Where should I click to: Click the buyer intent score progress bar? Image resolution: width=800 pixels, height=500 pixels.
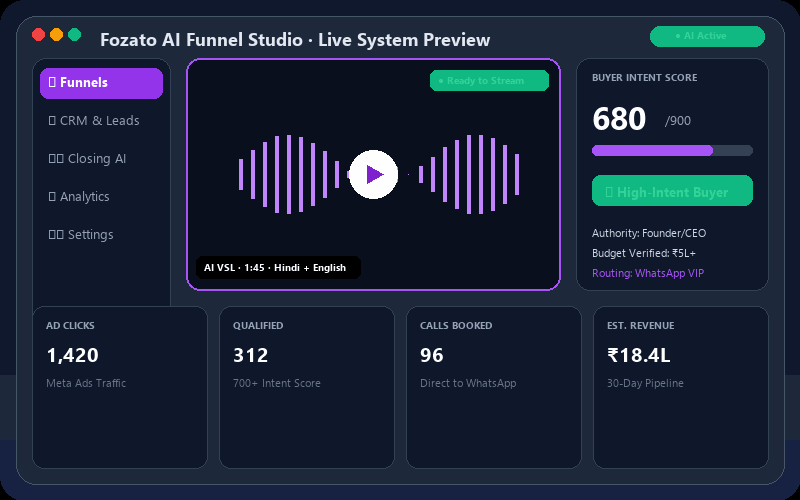(x=672, y=151)
